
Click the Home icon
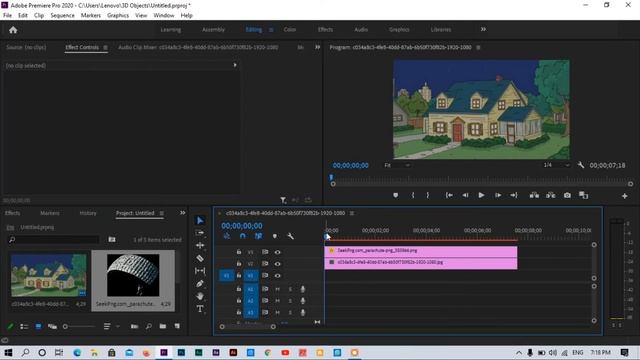(x=13, y=30)
